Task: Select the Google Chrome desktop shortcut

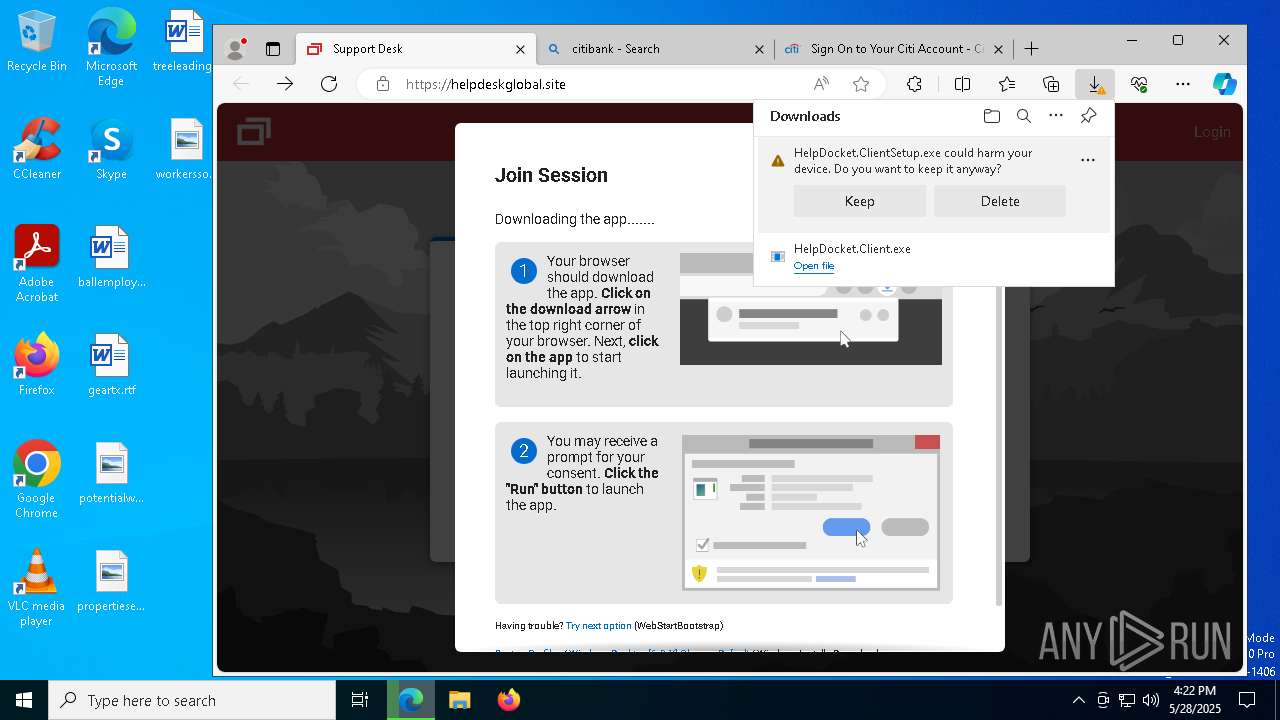Action: [x=37, y=479]
